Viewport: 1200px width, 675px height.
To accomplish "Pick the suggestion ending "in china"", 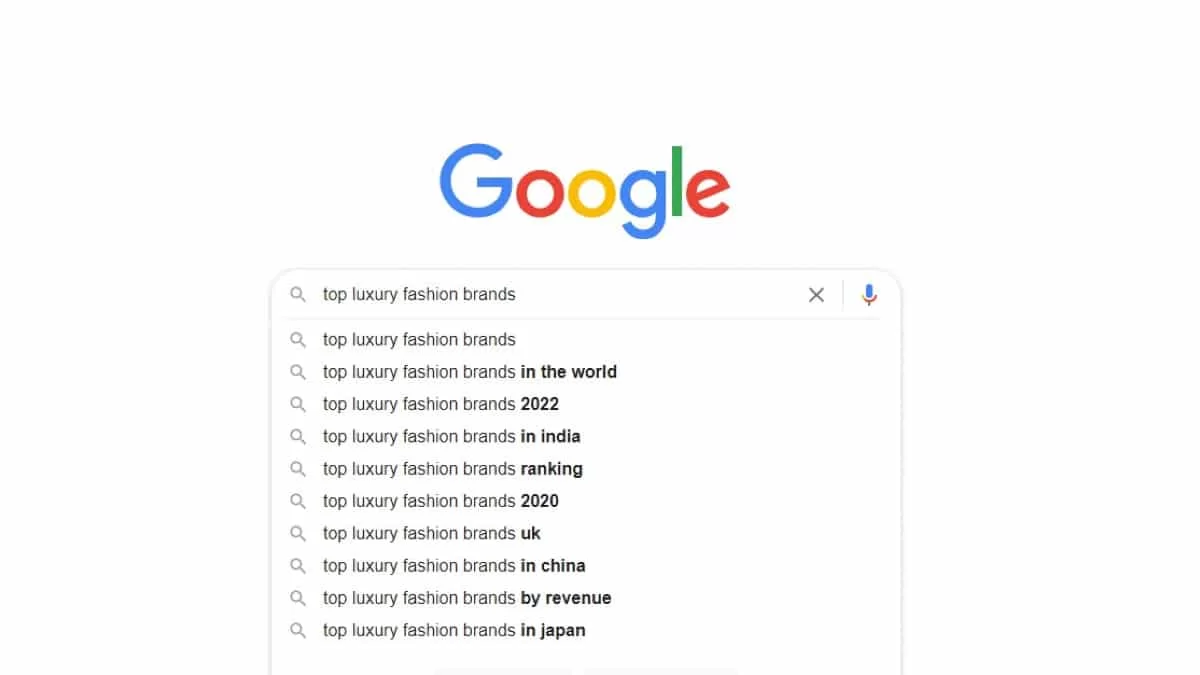I will point(454,566).
